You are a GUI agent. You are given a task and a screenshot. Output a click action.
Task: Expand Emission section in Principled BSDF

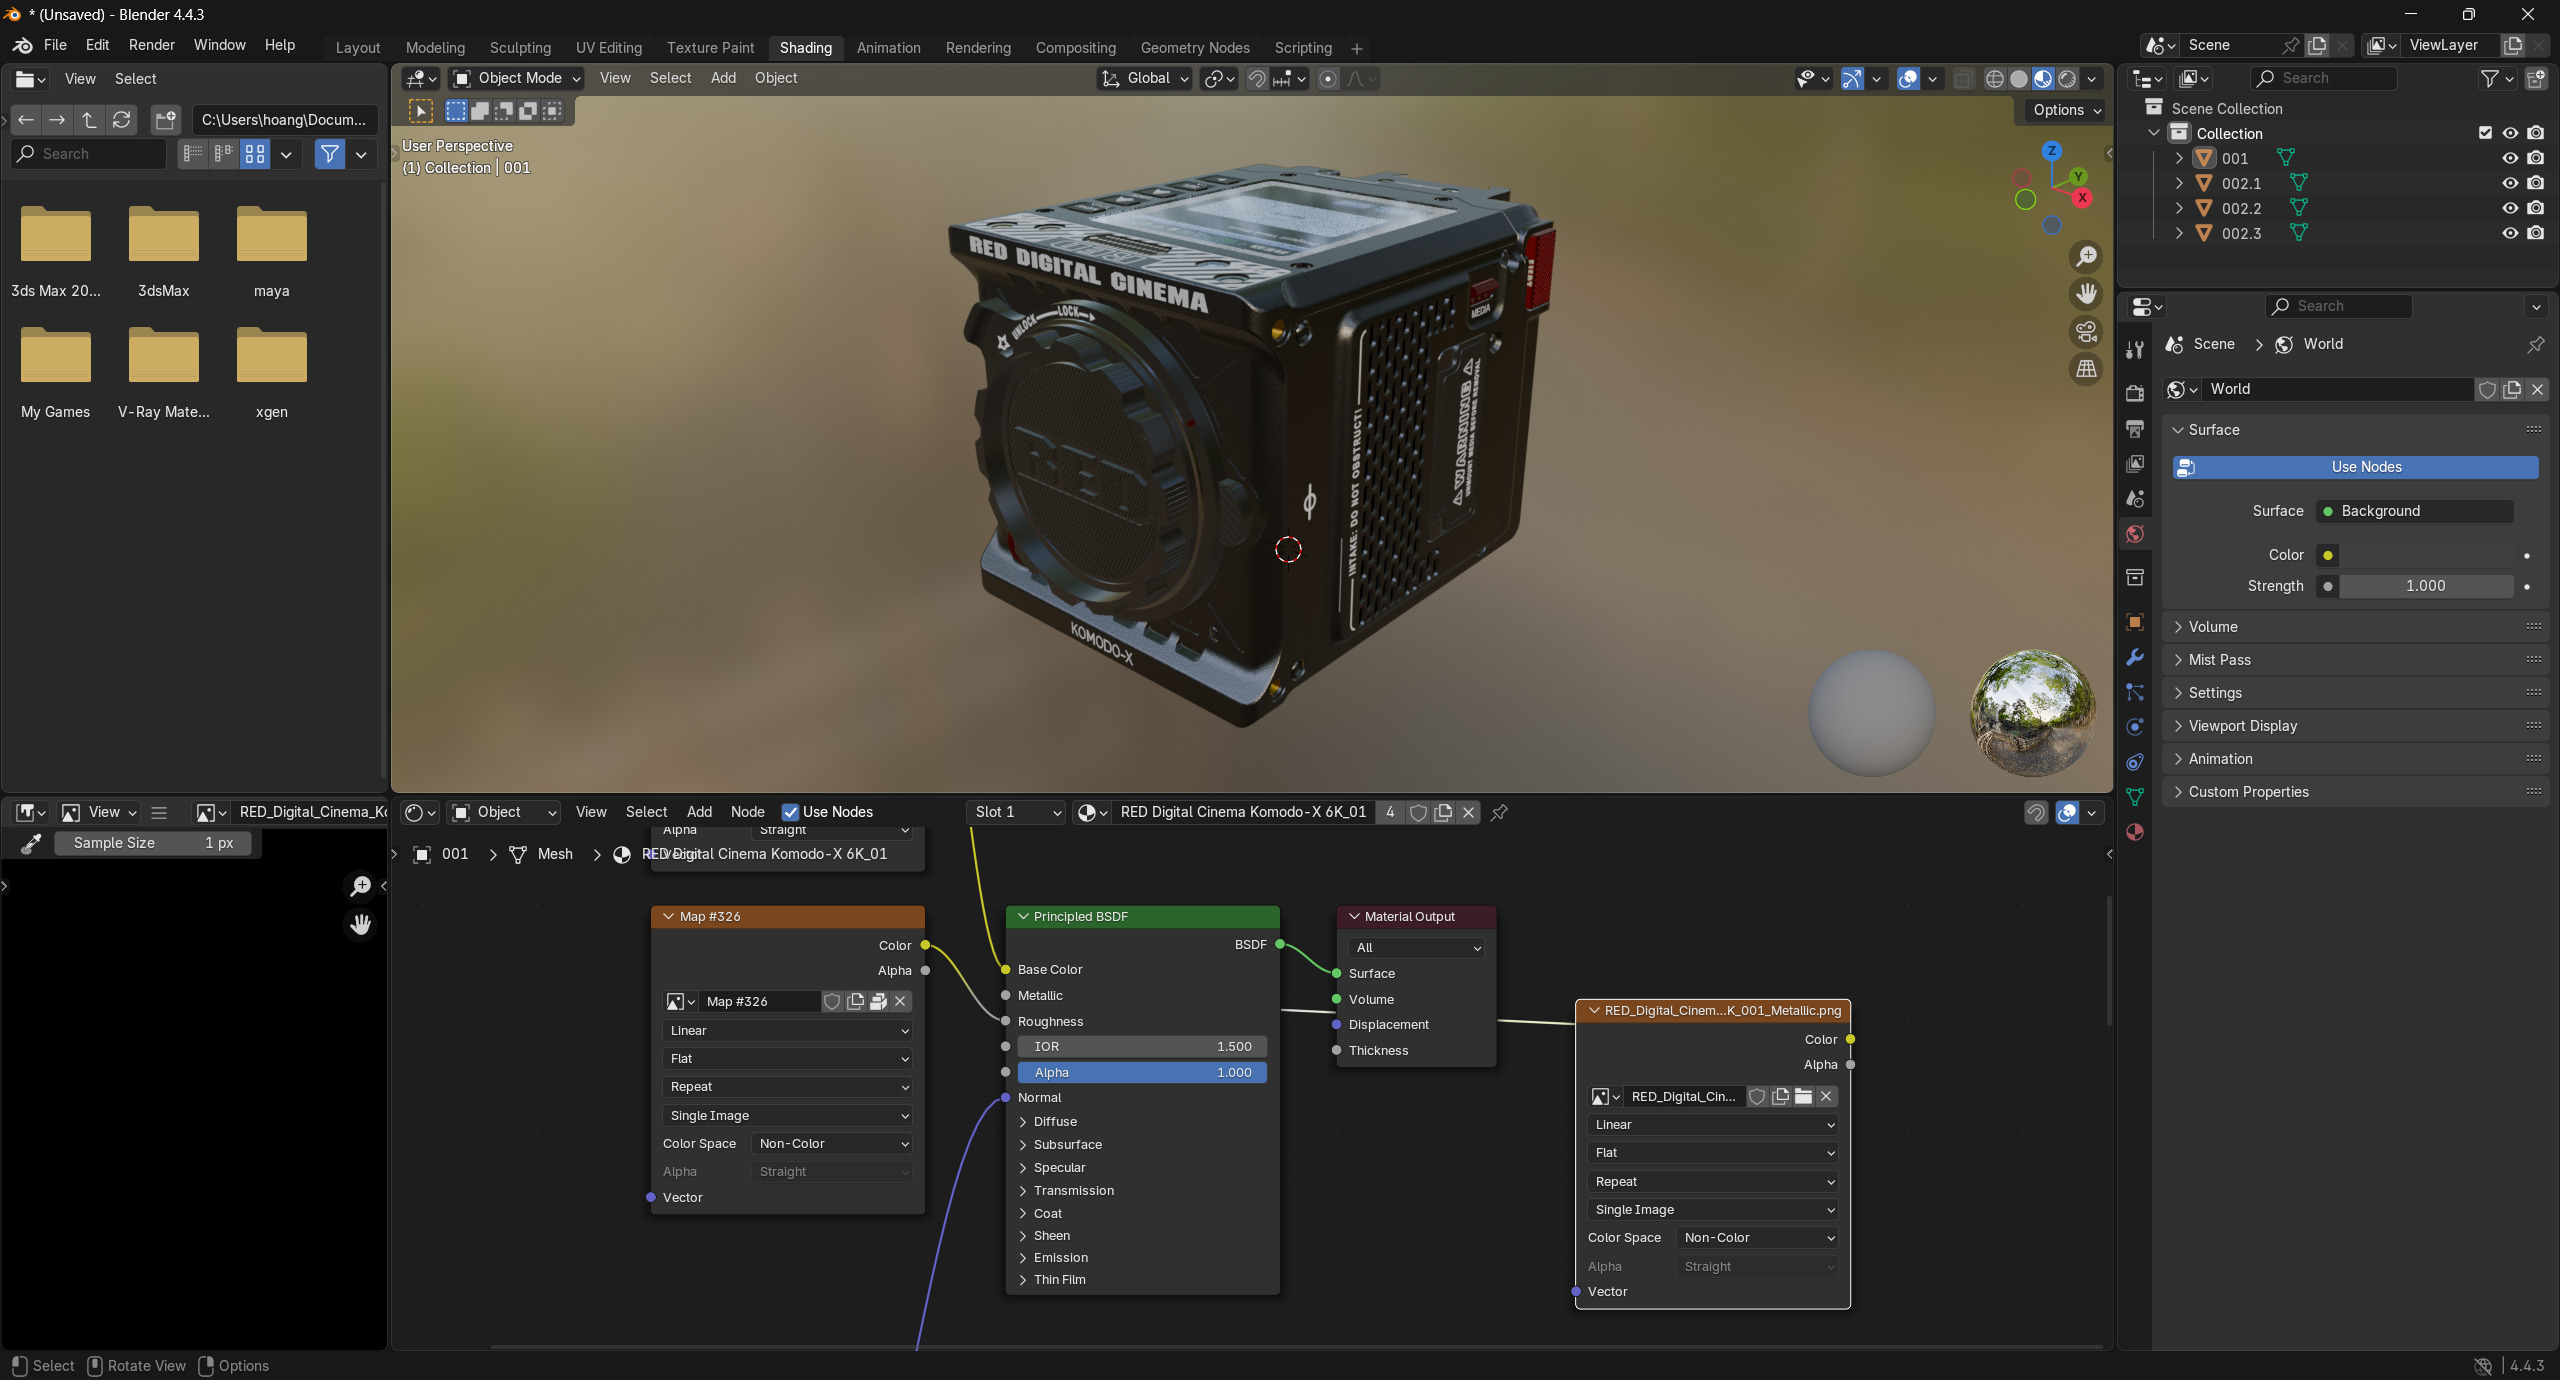tap(1060, 1258)
